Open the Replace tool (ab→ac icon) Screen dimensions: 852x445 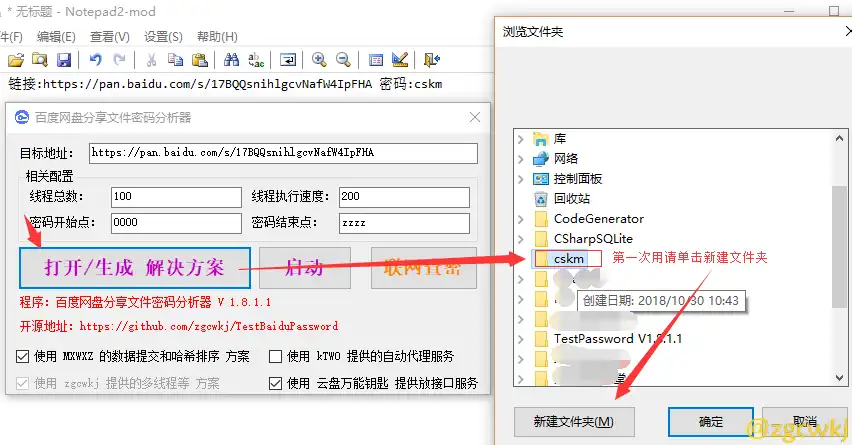pos(256,60)
